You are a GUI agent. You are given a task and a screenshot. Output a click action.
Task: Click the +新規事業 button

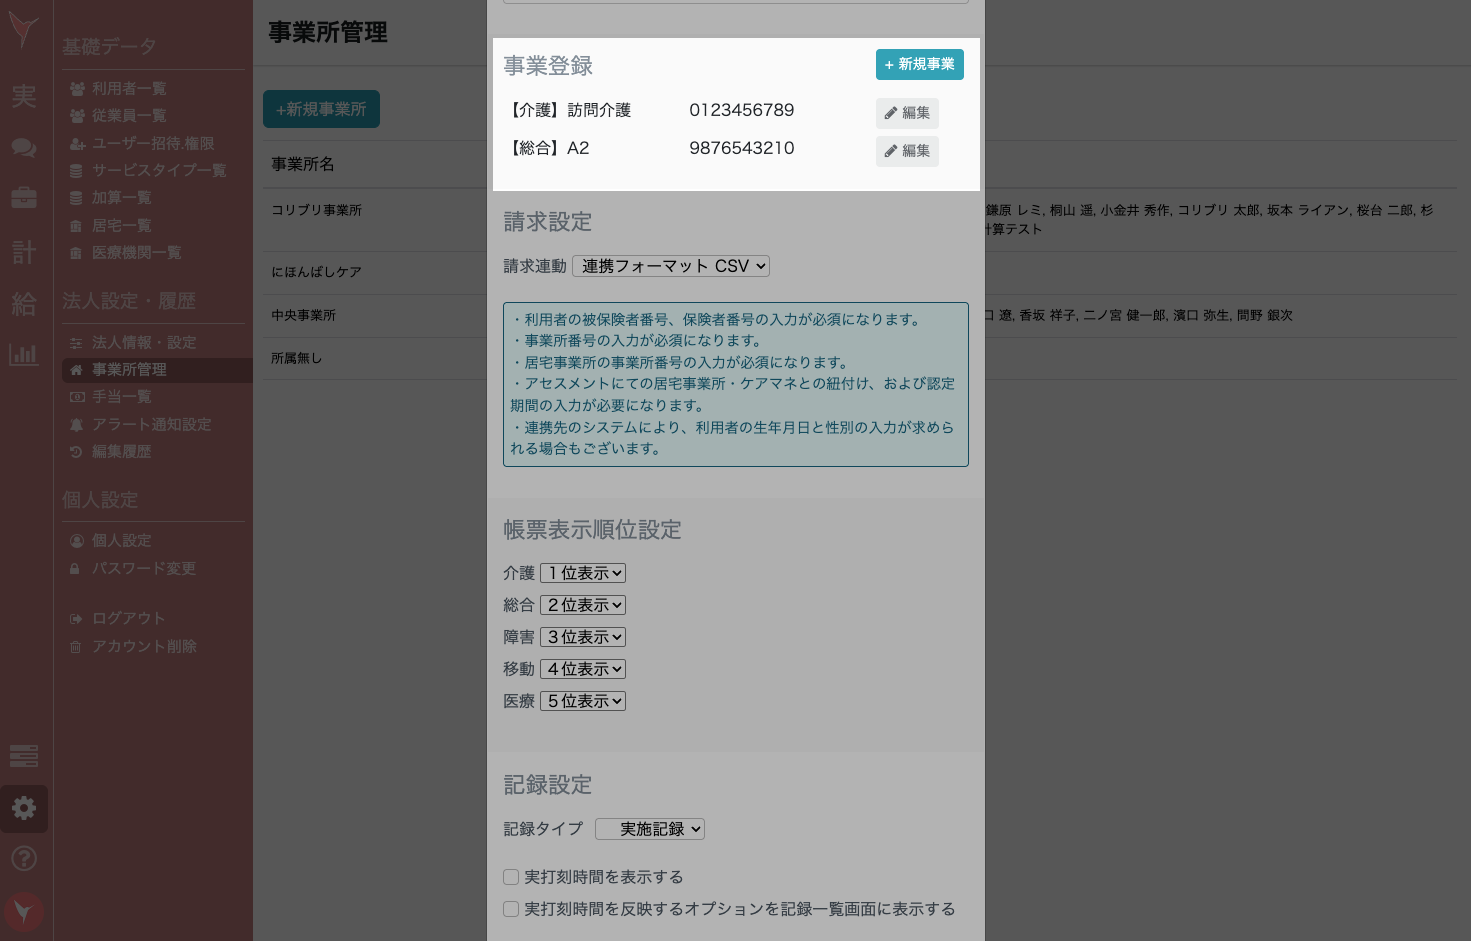[x=918, y=64]
